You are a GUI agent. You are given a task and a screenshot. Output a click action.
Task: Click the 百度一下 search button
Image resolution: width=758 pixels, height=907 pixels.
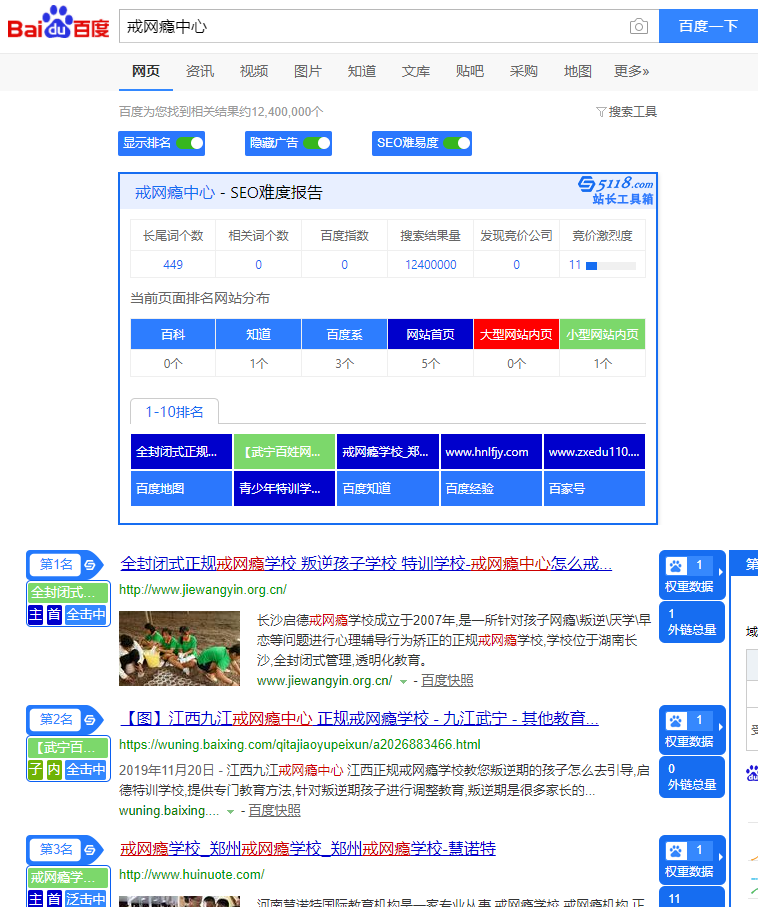tap(708, 26)
